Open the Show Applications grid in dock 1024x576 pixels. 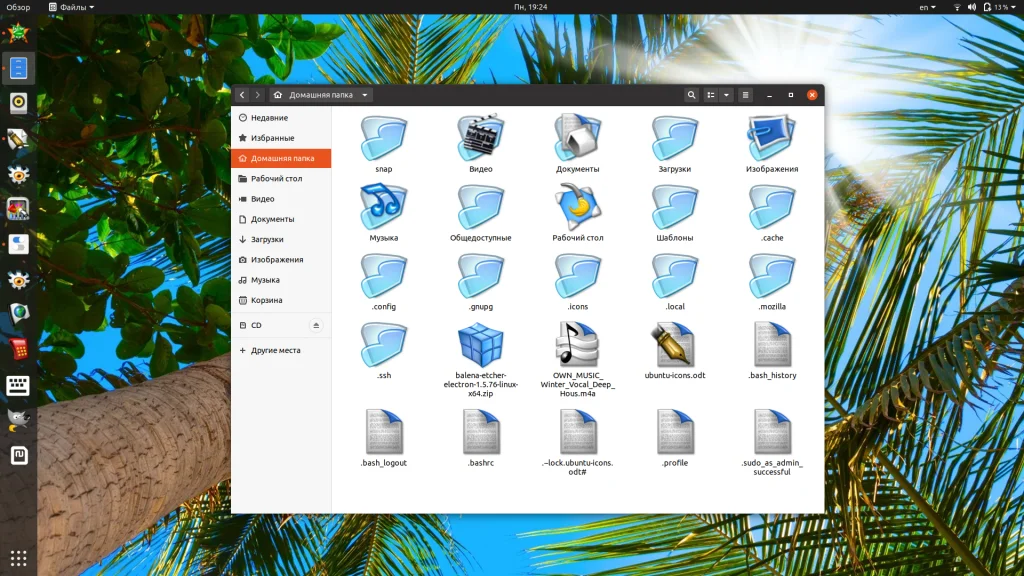[x=18, y=557]
